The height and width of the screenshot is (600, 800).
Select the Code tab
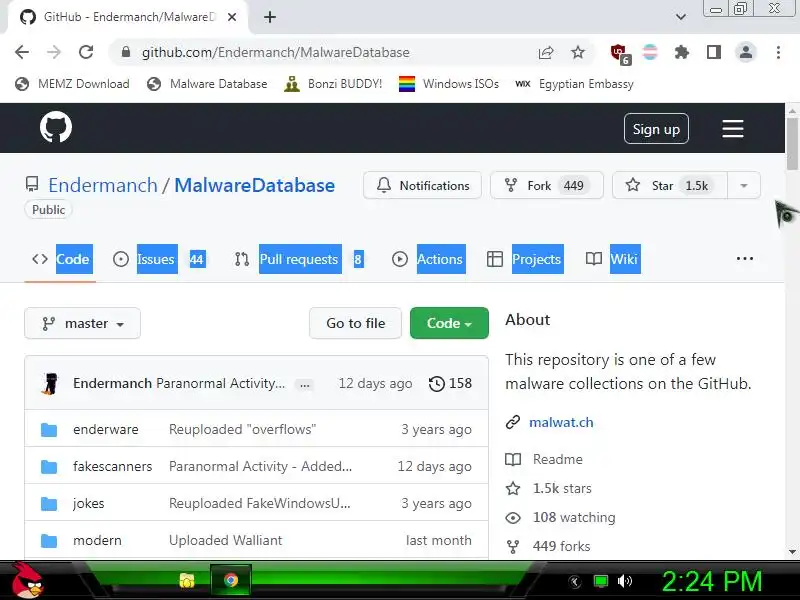coord(62,259)
